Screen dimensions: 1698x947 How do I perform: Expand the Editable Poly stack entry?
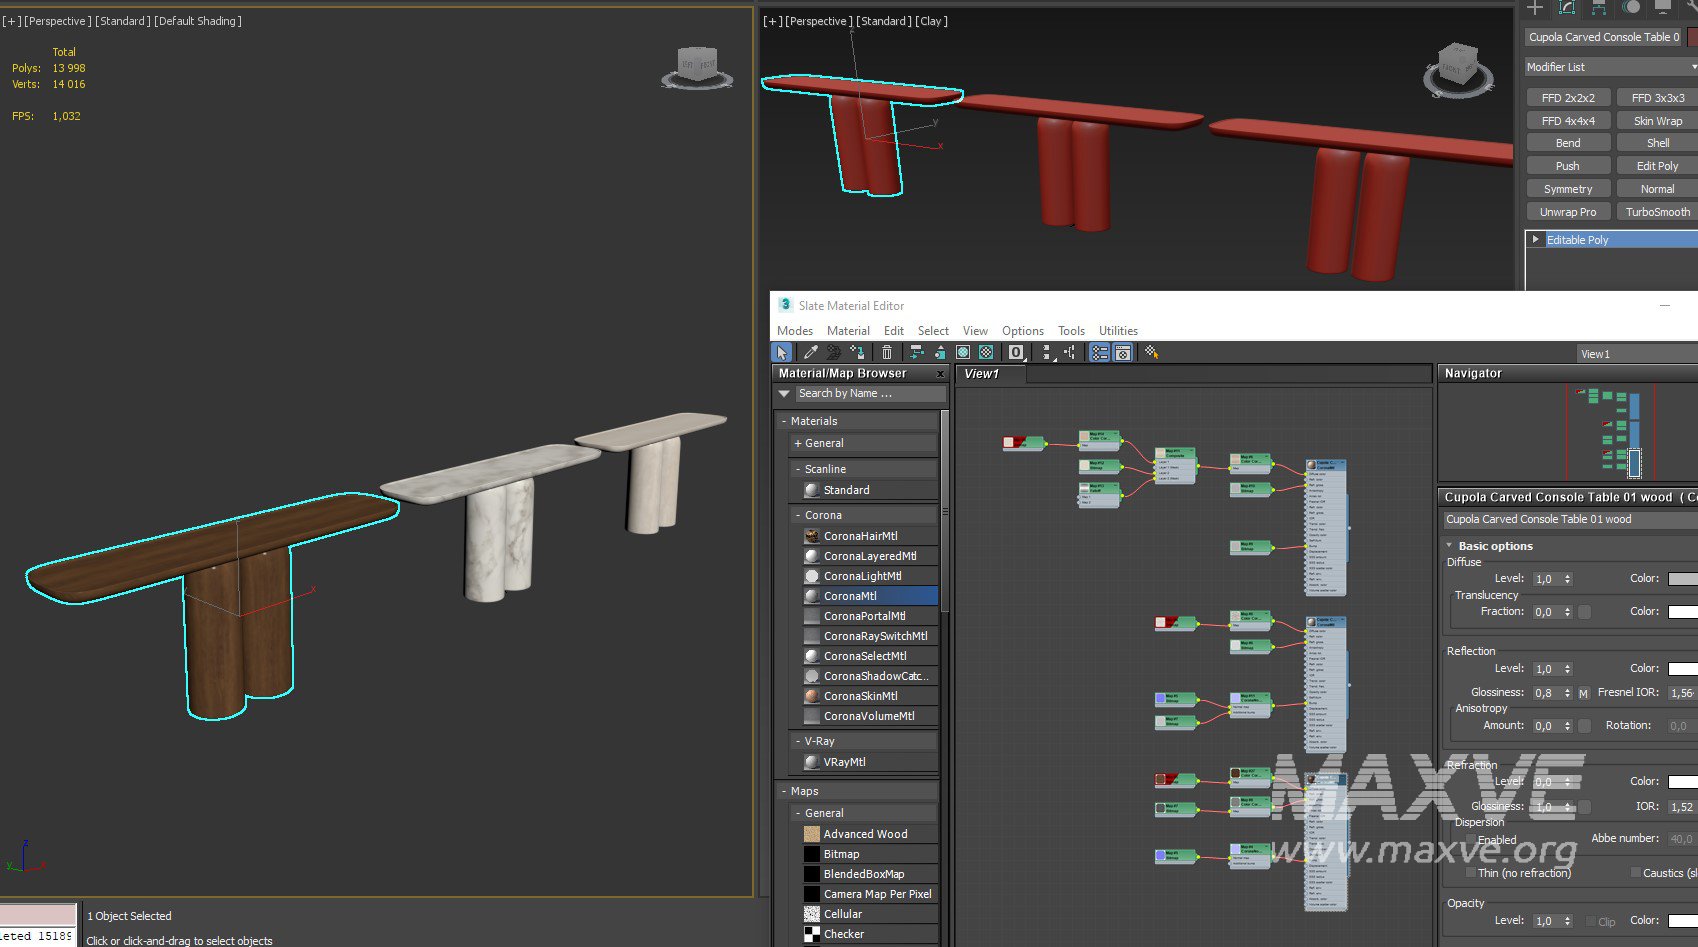1535,240
